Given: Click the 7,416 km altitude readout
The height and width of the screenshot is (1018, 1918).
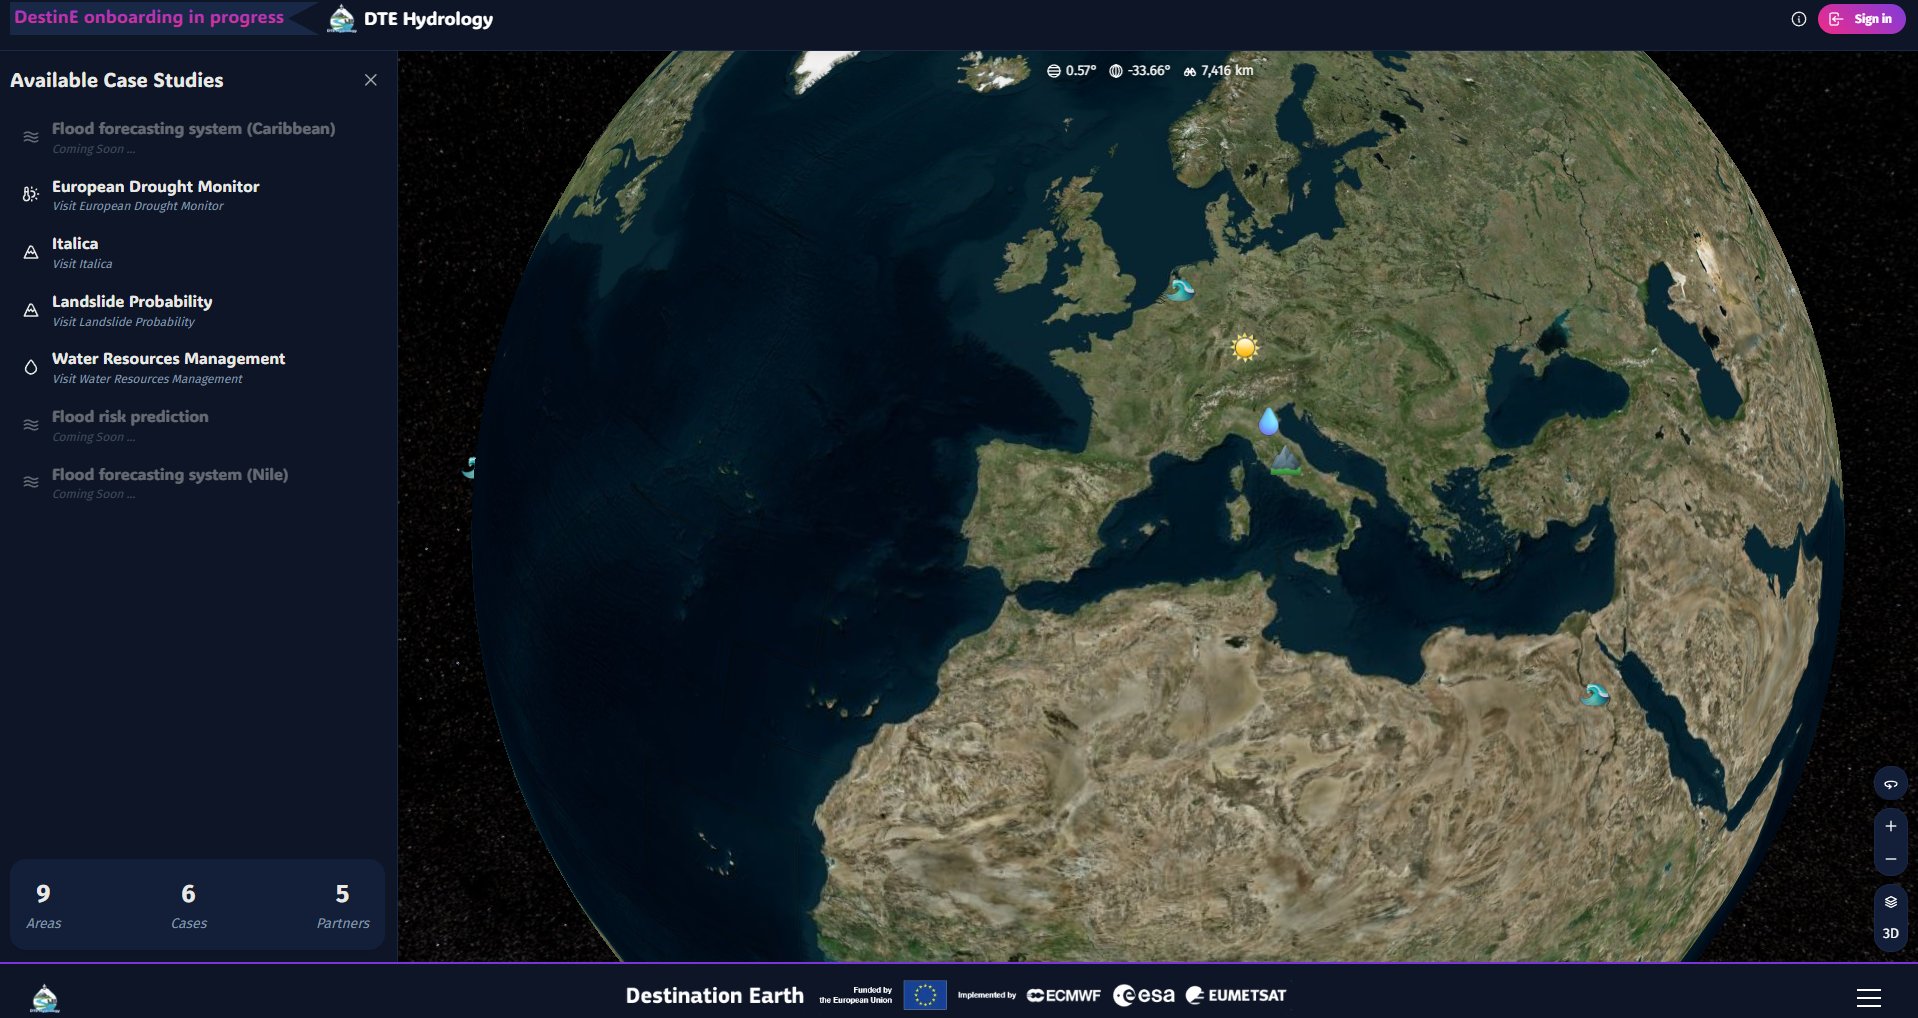Looking at the screenshot, I should [1218, 71].
